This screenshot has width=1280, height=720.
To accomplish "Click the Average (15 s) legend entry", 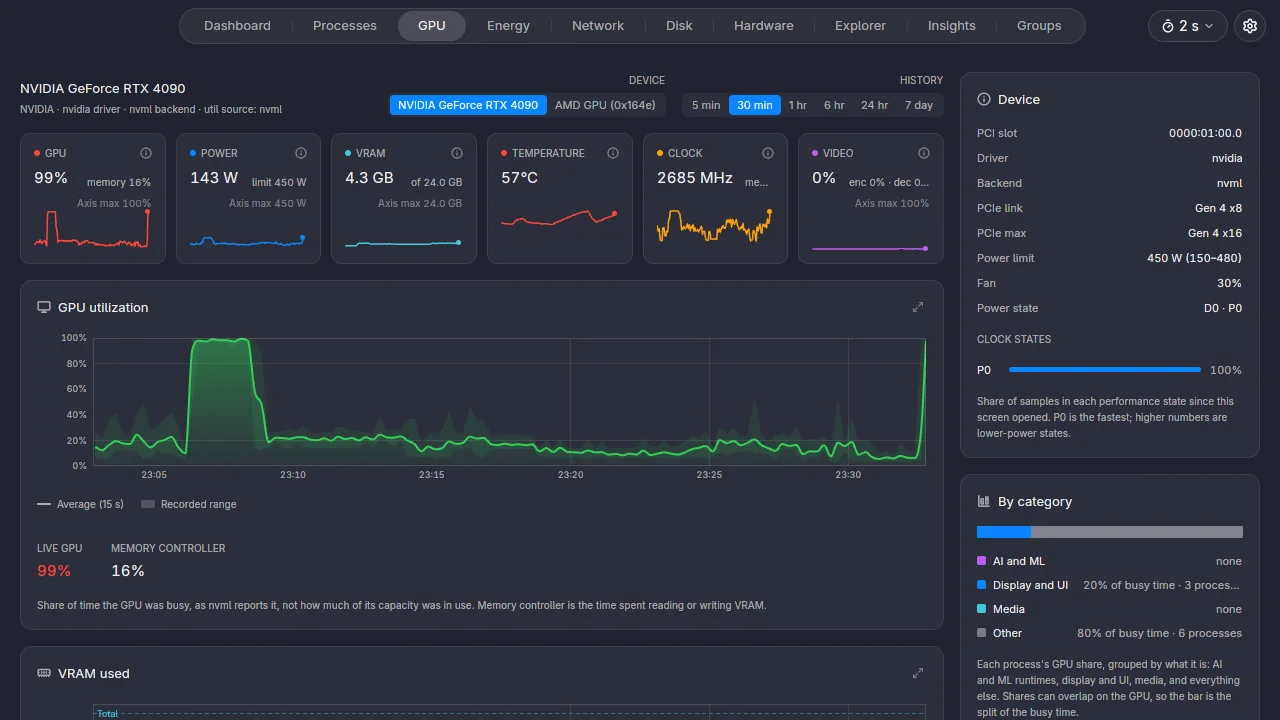I will (x=80, y=504).
